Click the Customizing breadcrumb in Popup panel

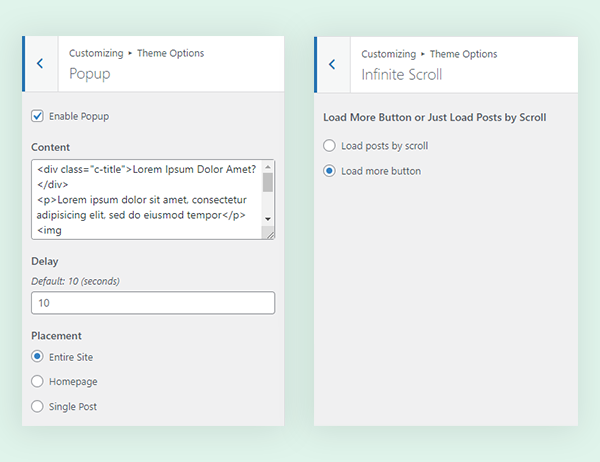point(96,54)
